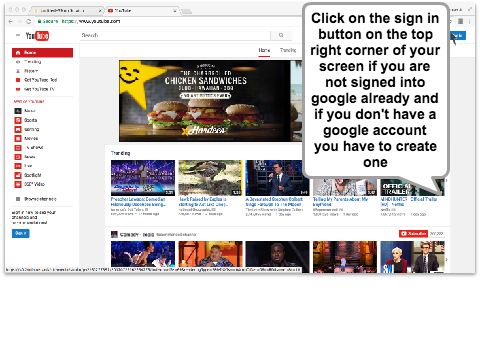Open Telling My Parents About My Boyfriend title
480x360 pixels.
(340, 202)
